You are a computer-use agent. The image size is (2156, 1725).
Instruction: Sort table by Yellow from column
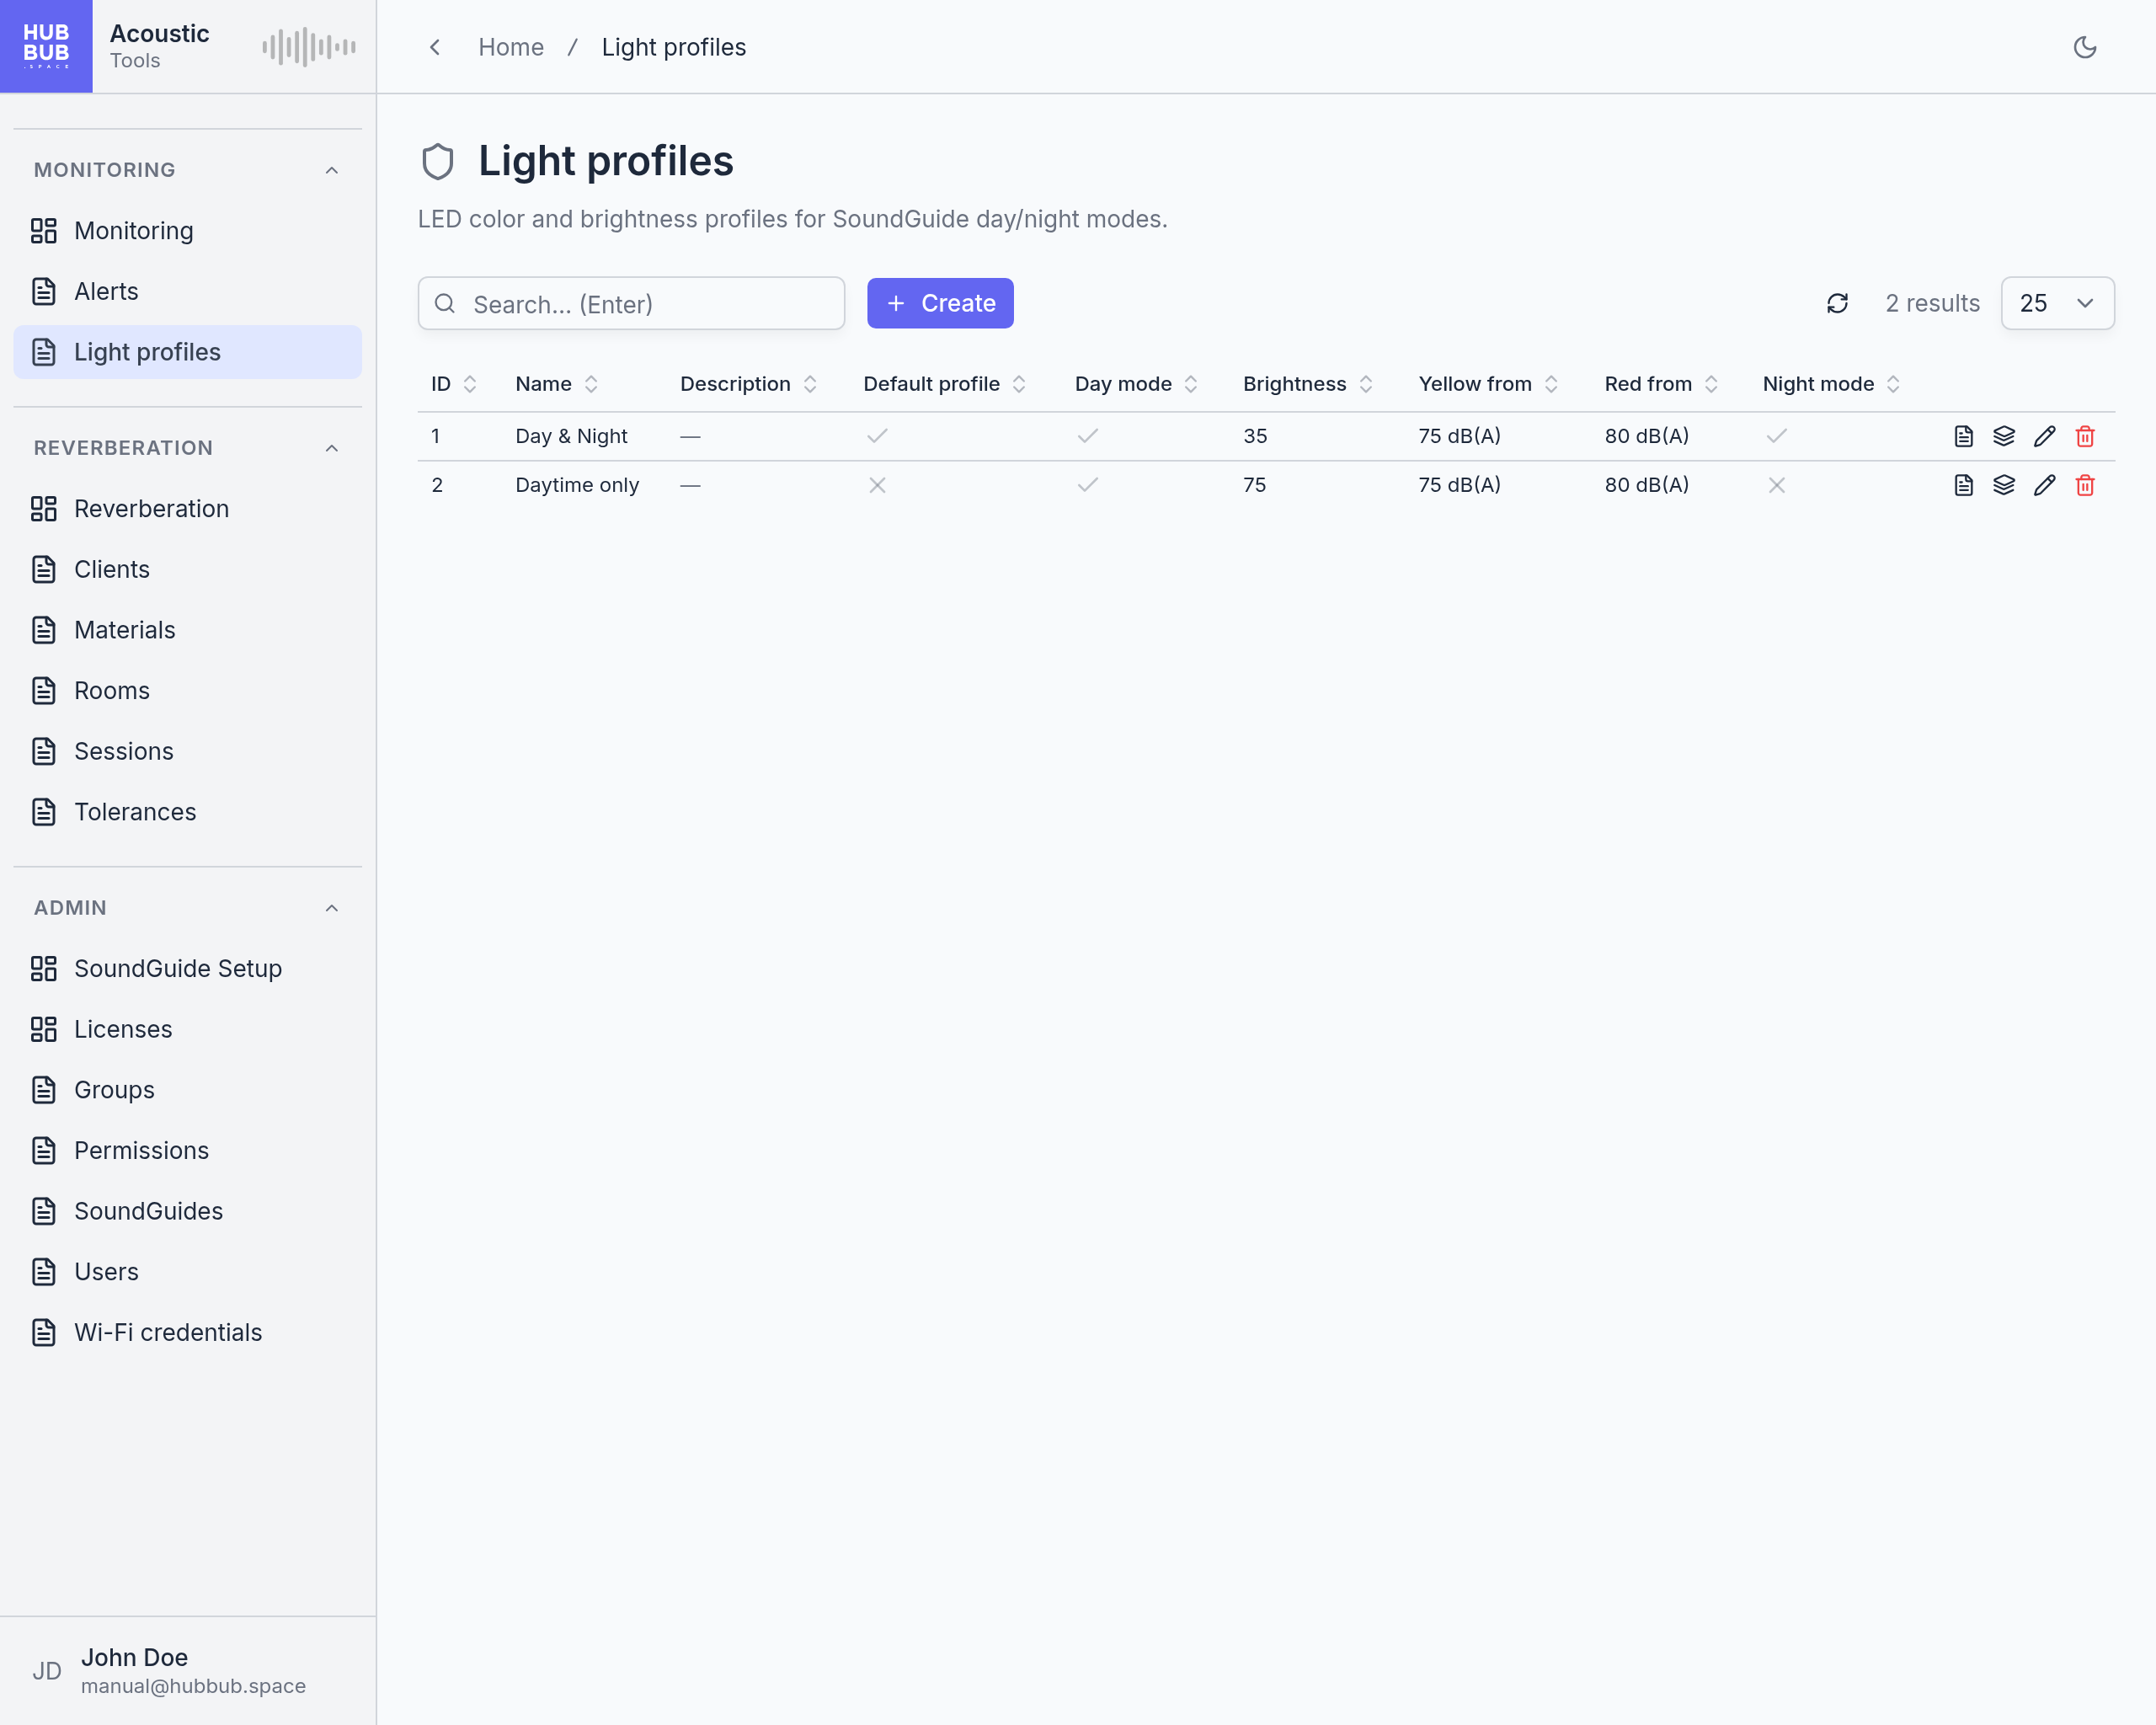[x=1487, y=384]
